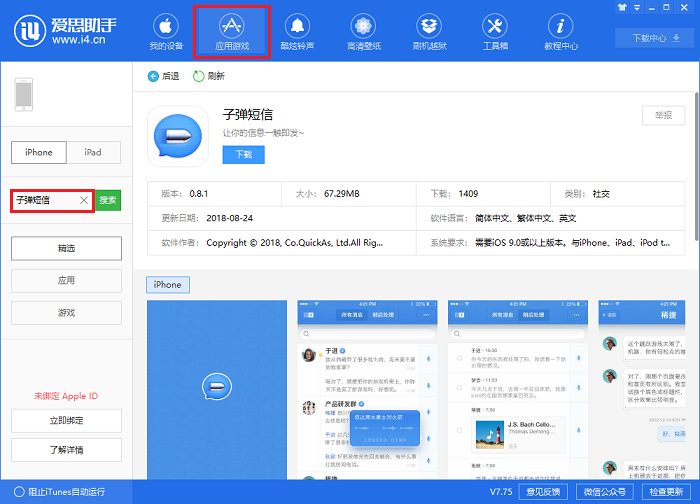Open the 酷炫铃声 ringtones section
700x504 pixels.
[x=297, y=32]
